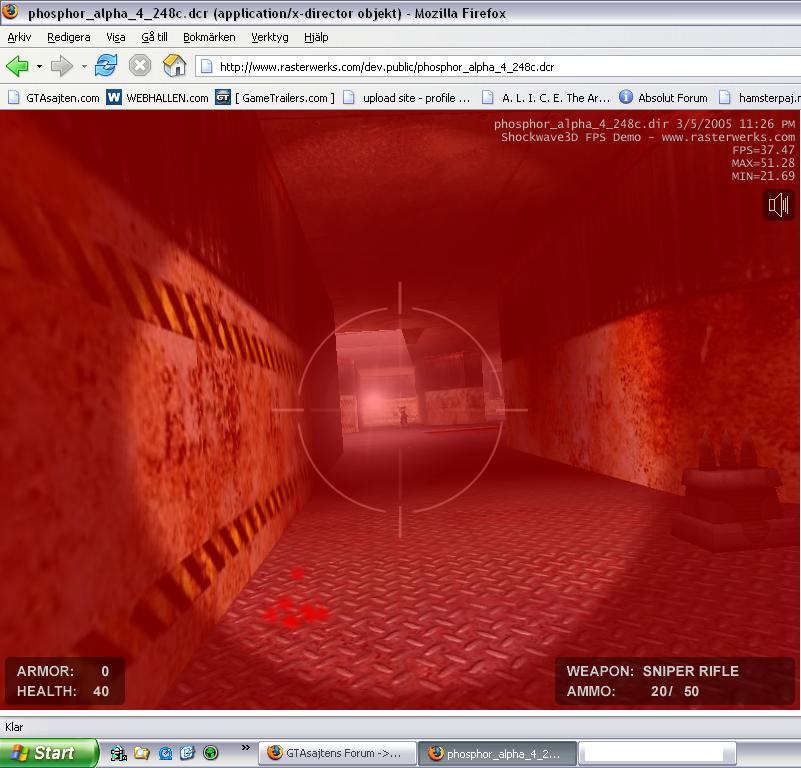
Task: Click the ARMOR value in the HUD
Action: pos(105,671)
